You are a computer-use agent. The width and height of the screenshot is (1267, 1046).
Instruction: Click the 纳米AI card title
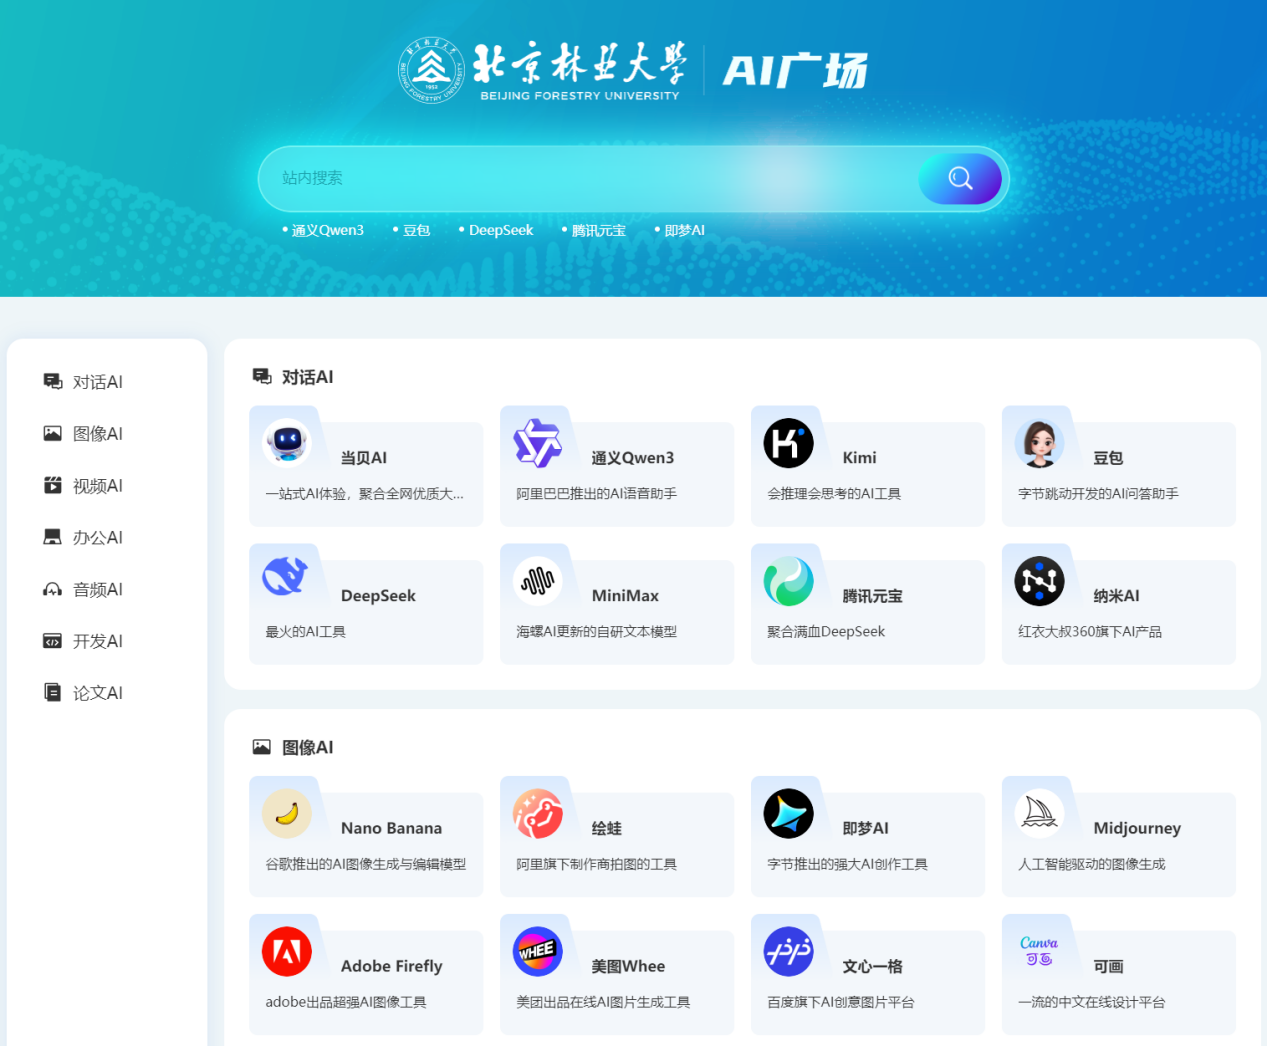[x=1117, y=596]
